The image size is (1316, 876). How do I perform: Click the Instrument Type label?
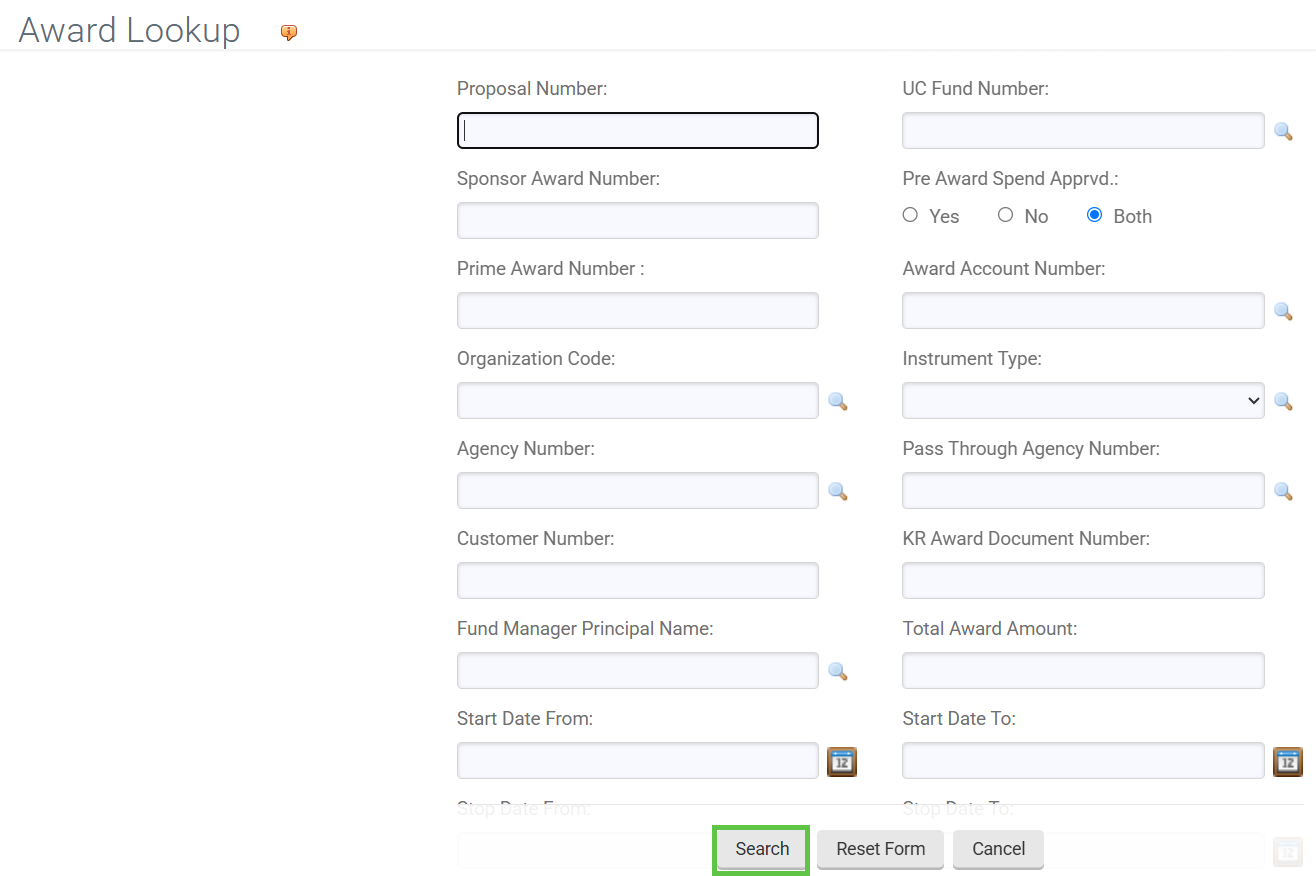(972, 359)
